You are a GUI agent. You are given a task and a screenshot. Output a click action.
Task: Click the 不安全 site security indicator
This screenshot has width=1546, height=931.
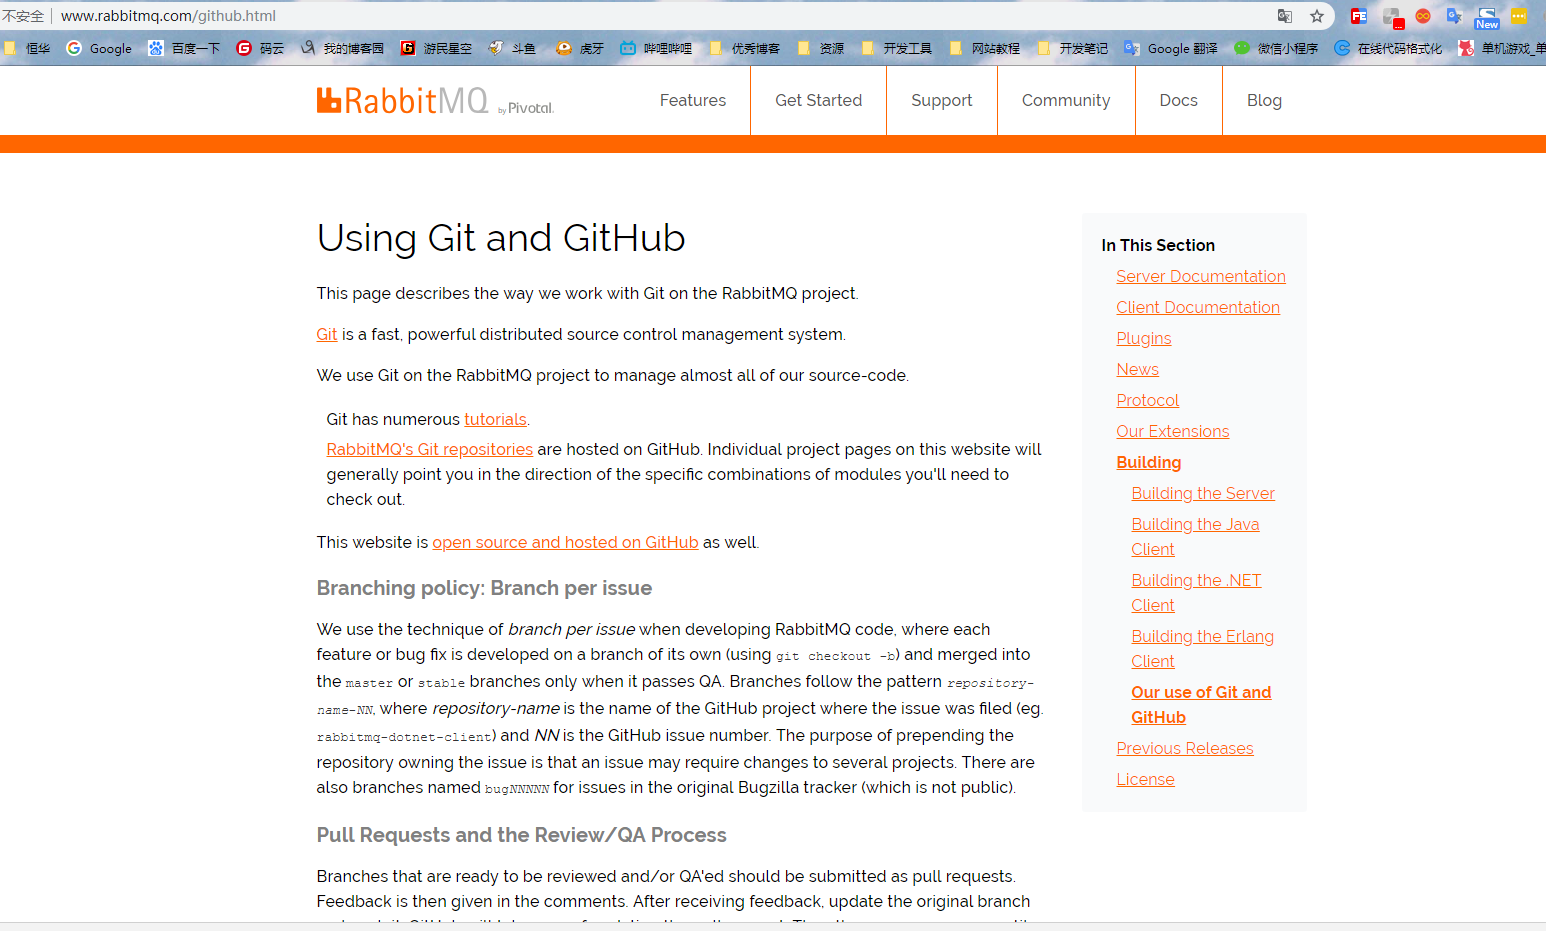23,16
